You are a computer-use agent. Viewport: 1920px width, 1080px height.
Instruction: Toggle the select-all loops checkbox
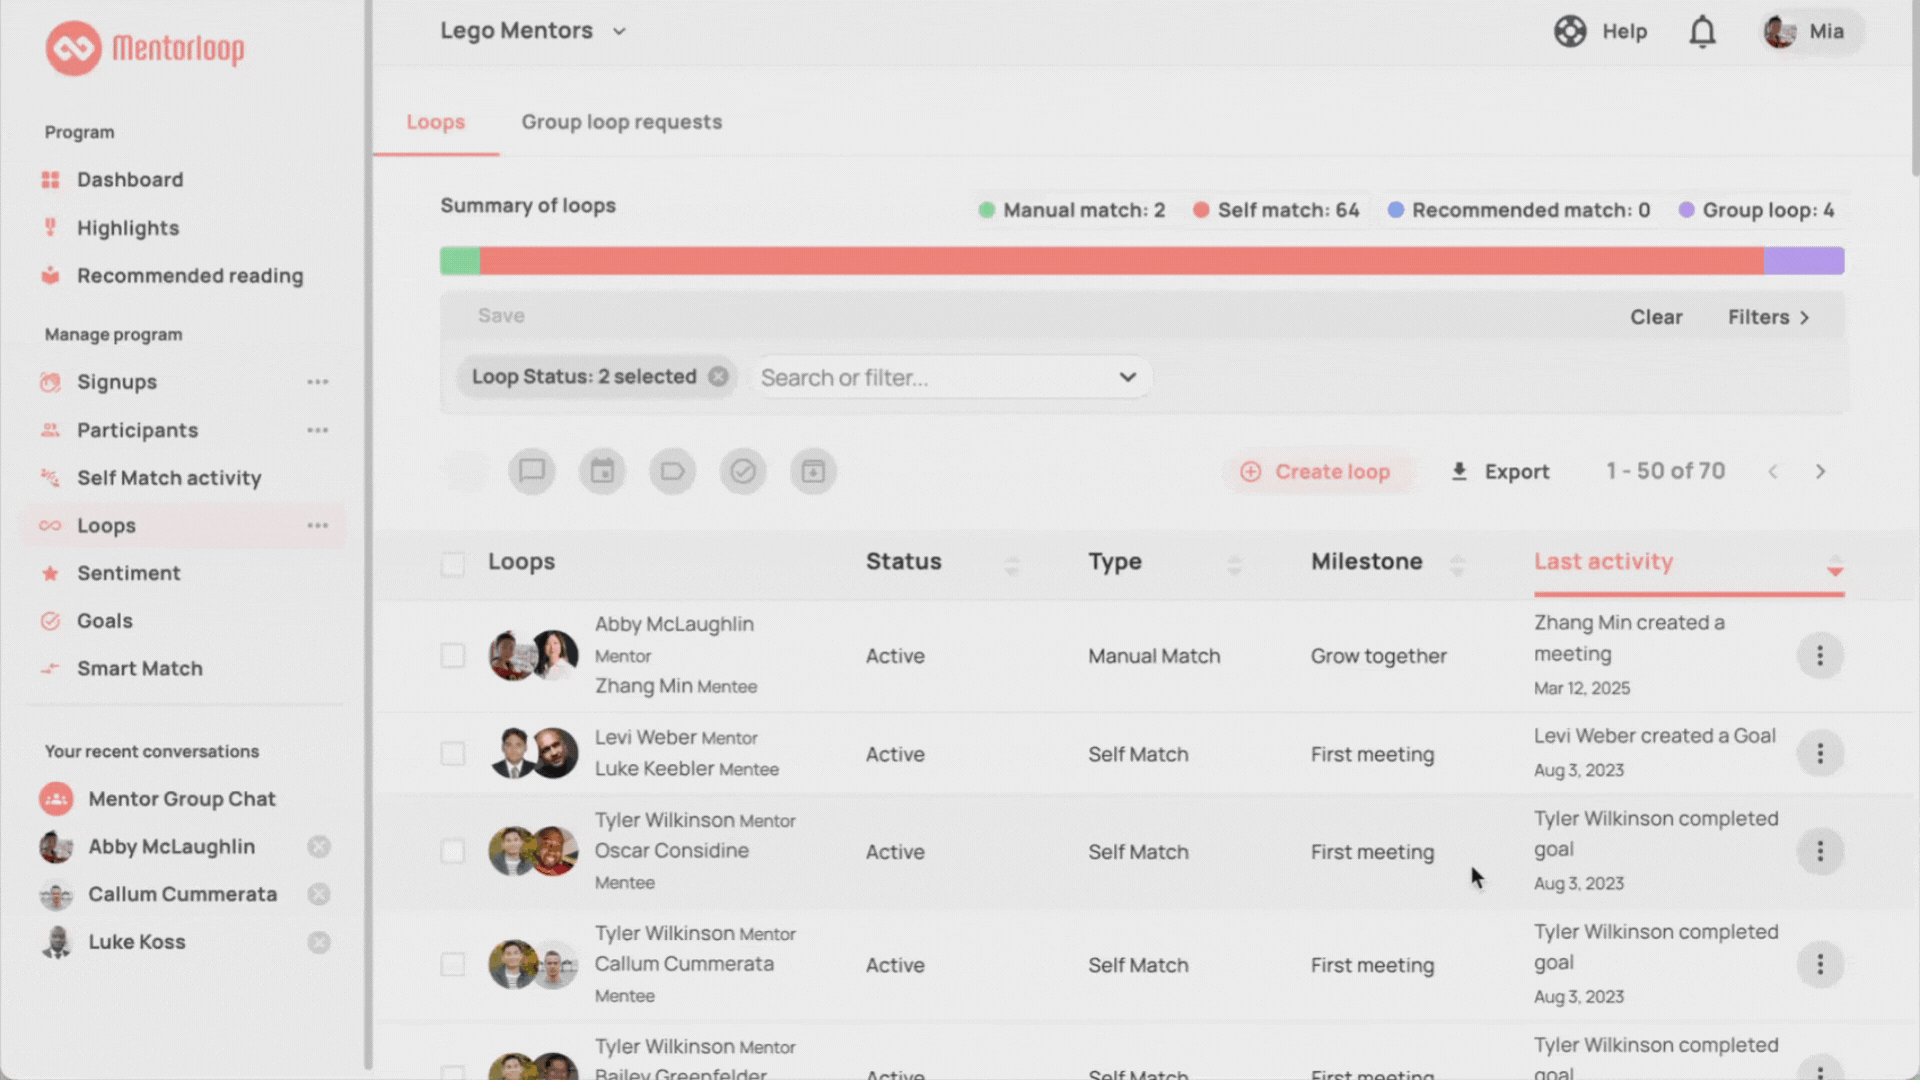(x=453, y=563)
